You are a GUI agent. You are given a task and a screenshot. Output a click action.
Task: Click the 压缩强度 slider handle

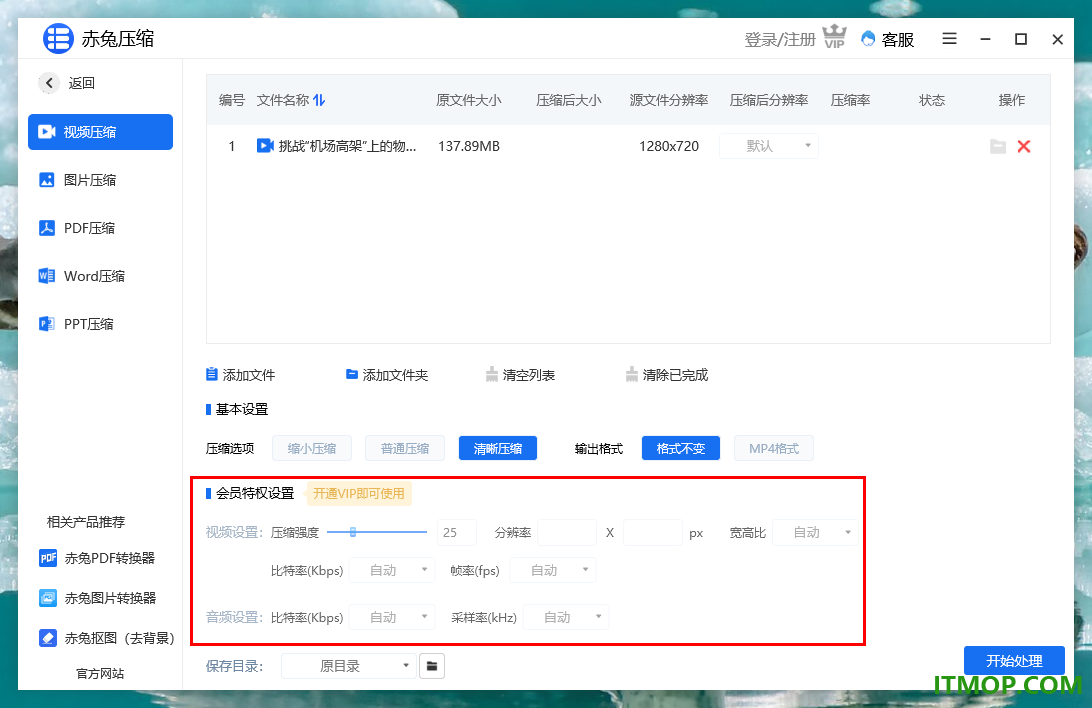pos(353,532)
